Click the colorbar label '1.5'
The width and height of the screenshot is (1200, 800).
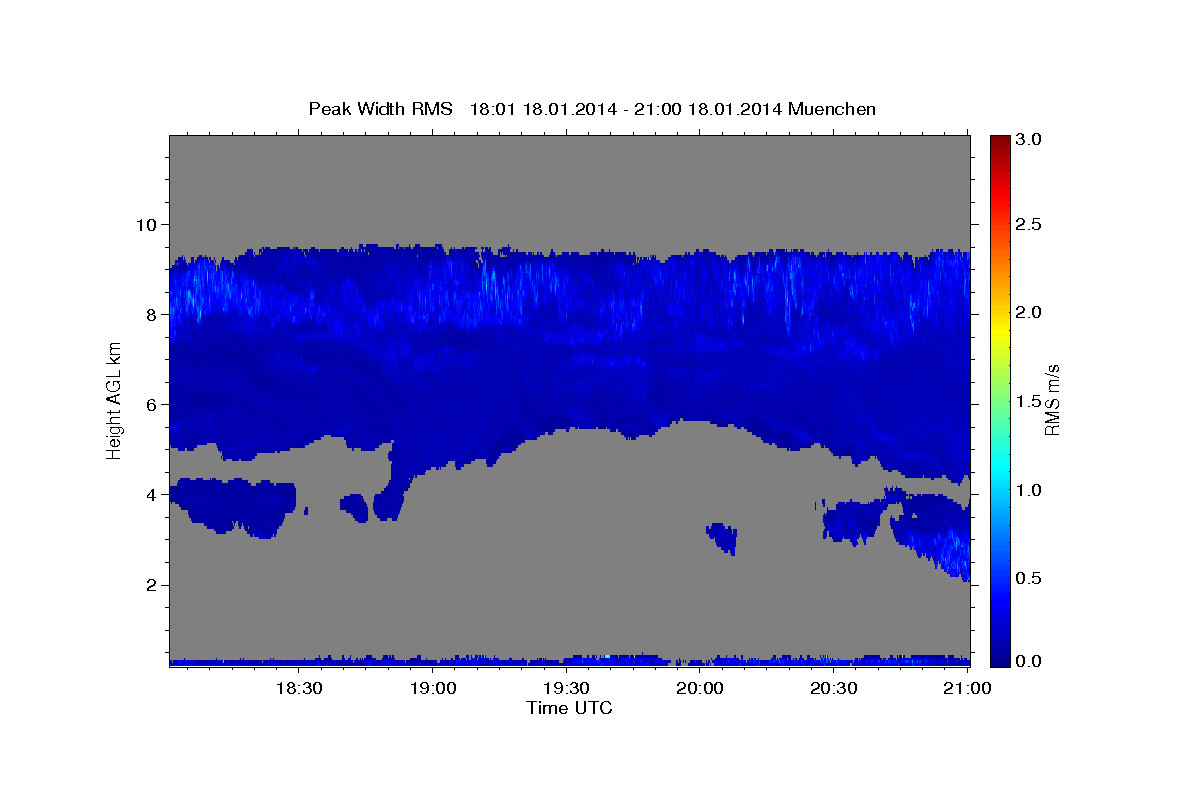point(1029,401)
